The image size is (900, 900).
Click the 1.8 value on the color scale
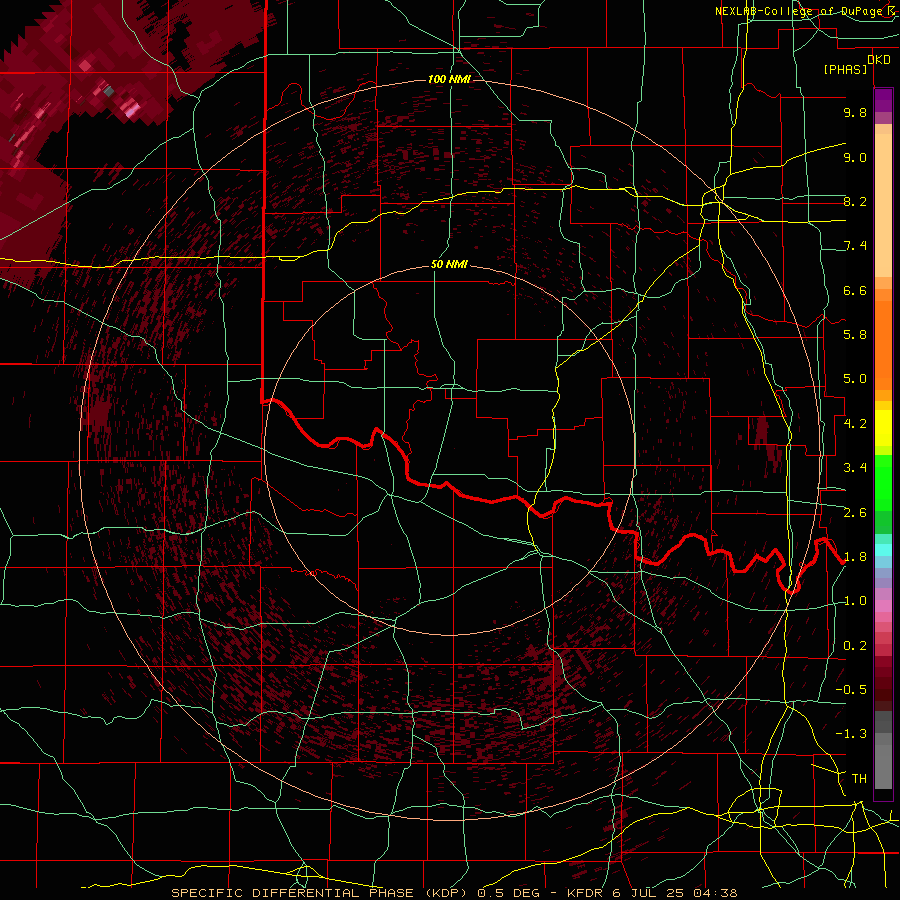(855, 557)
